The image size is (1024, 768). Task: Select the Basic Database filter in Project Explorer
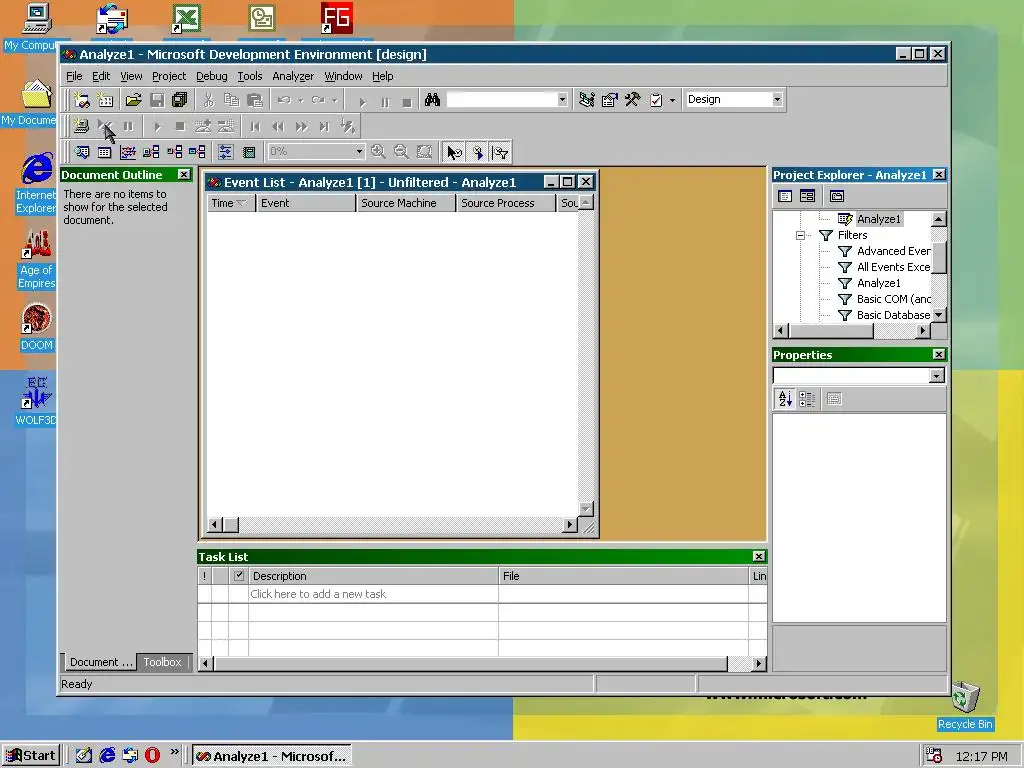click(x=893, y=315)
